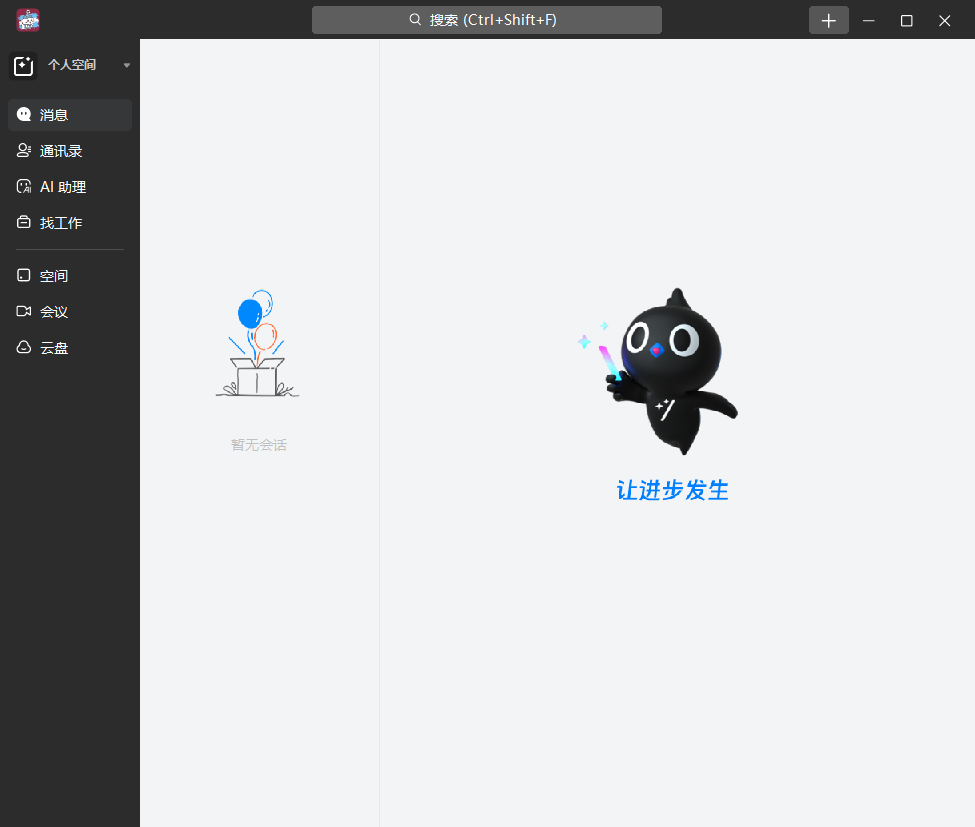The height and width of the screenshot is (827, 975).
Task: Expand the 个人空间 workspace dropdown arrow
Action: pos(127,65)
